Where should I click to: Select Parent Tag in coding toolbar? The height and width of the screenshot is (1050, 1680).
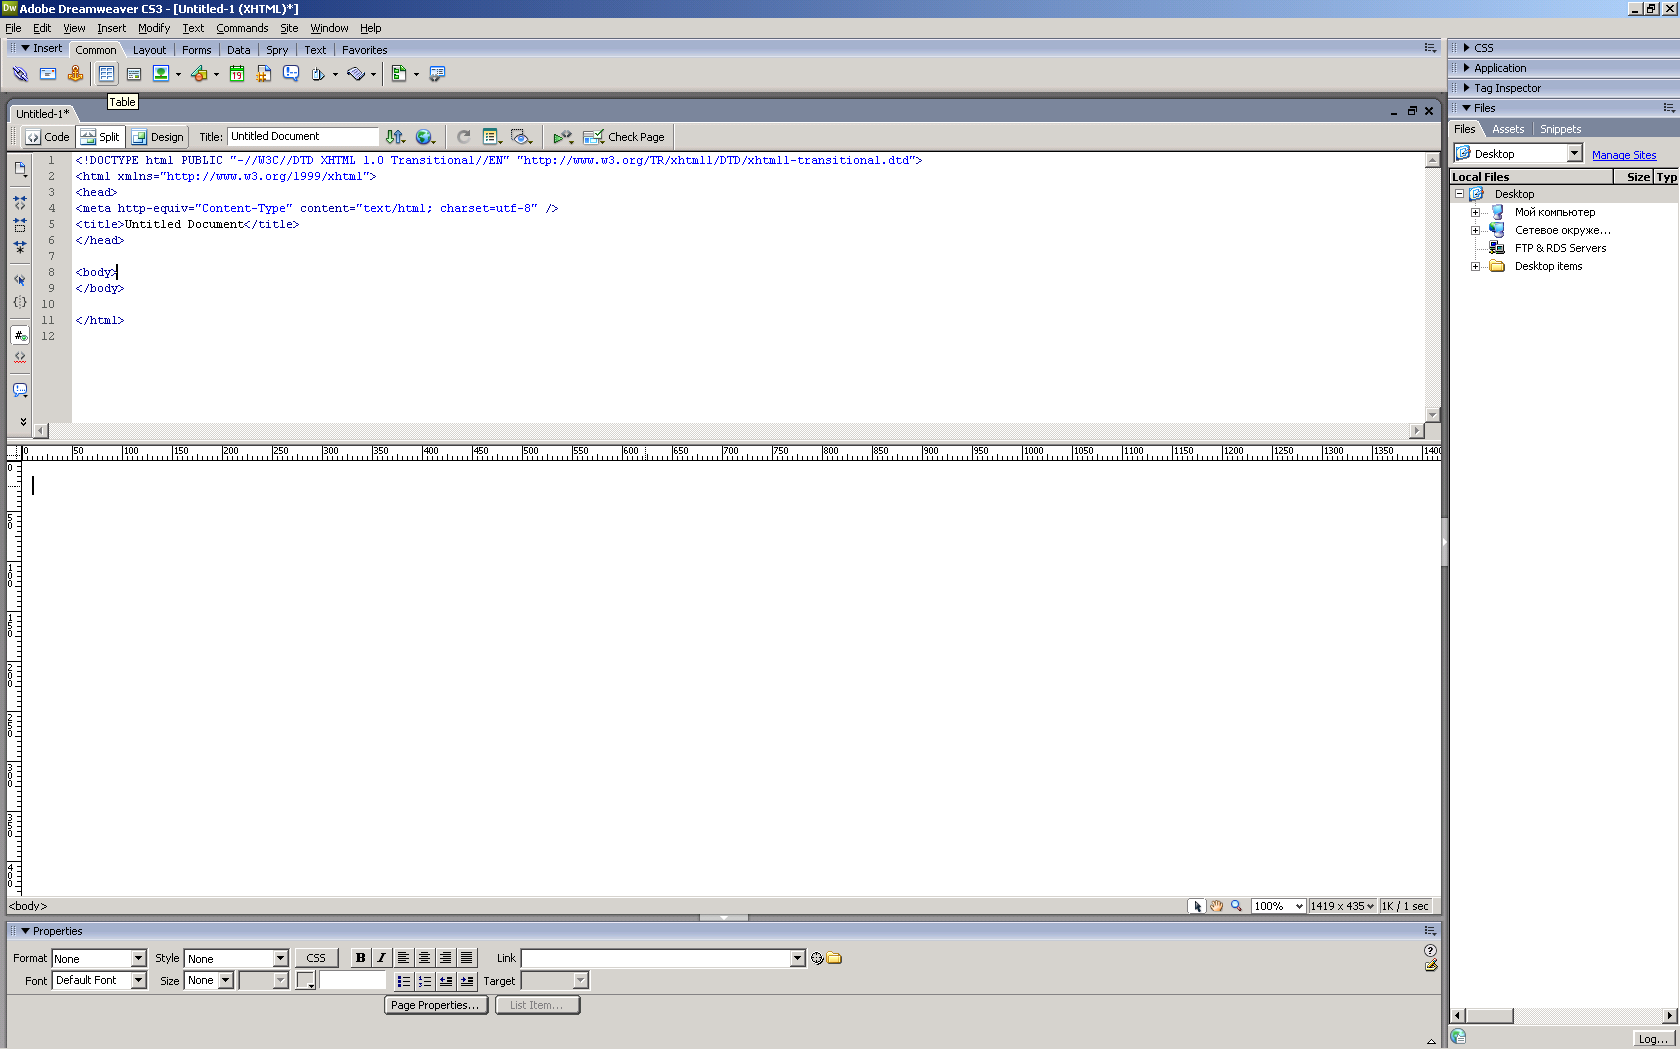tap(20, 280)
